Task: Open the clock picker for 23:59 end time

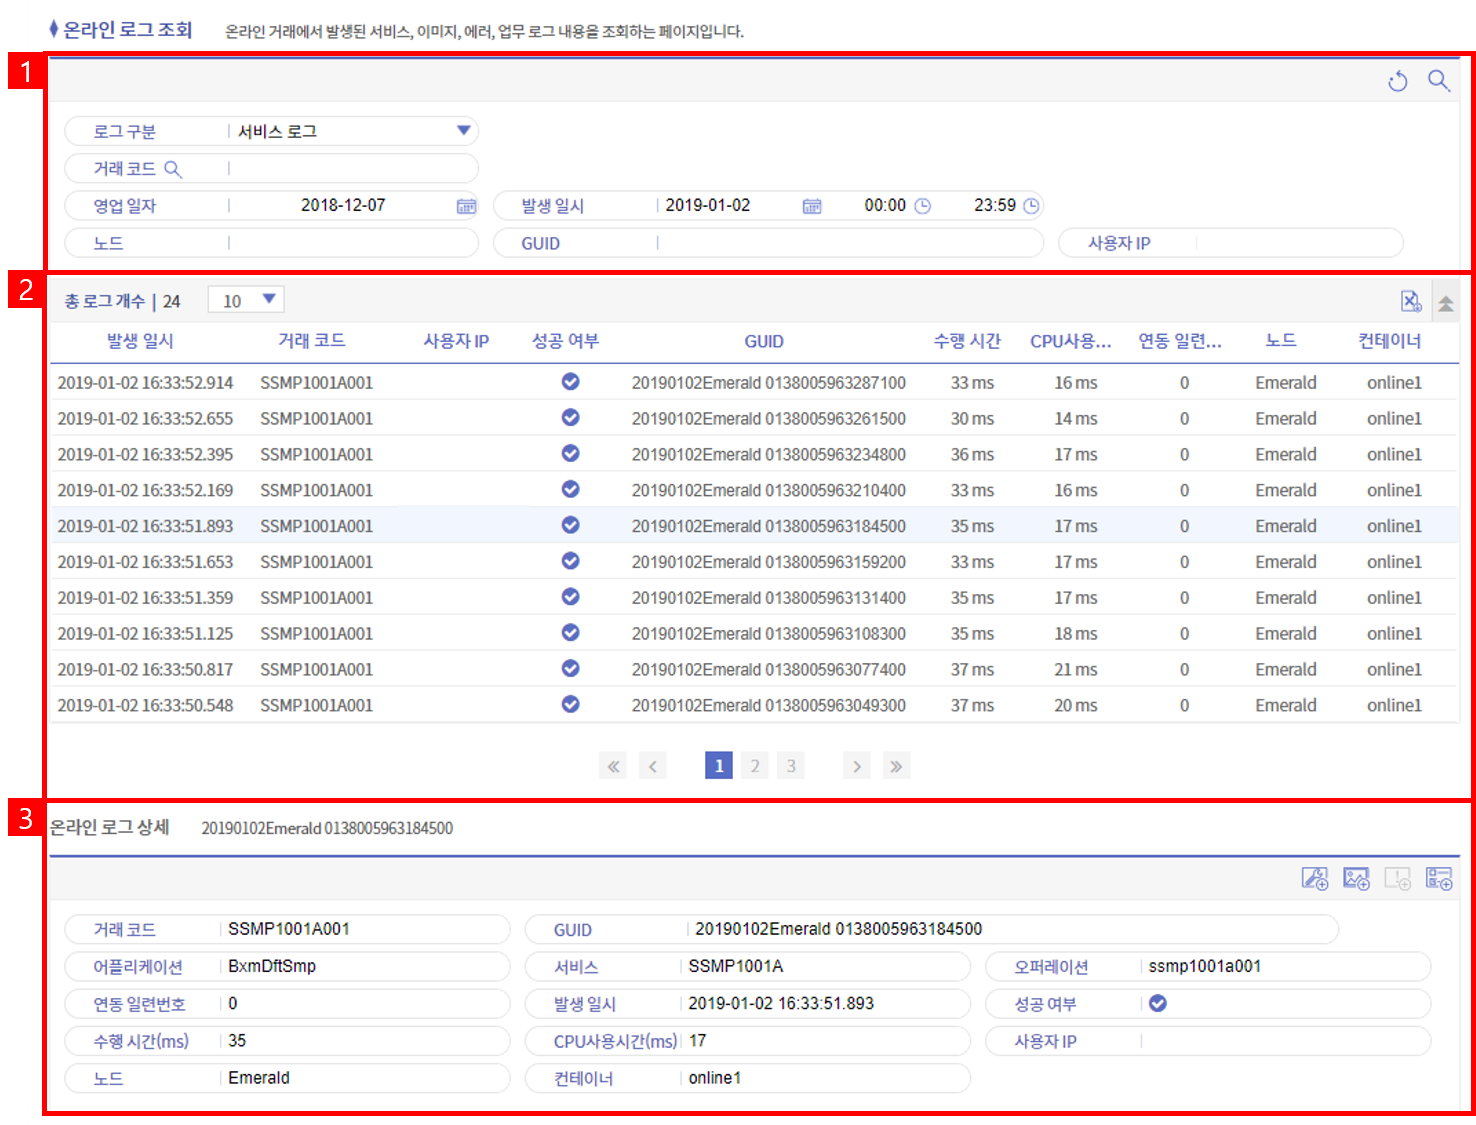Action: click(x=1031, y=206)
